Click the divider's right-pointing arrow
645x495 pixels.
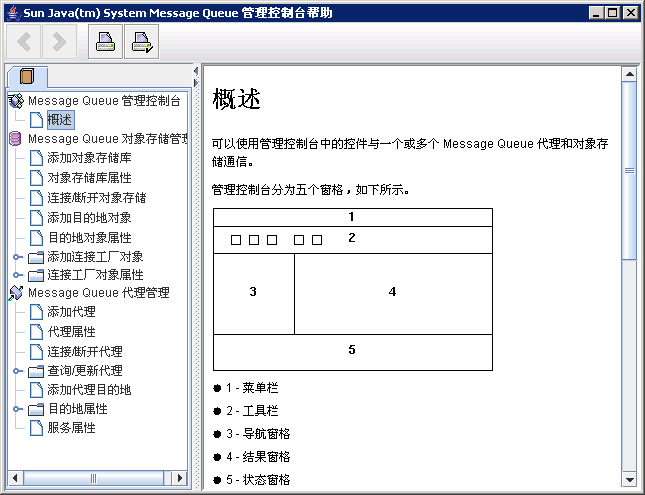[196, 83]
